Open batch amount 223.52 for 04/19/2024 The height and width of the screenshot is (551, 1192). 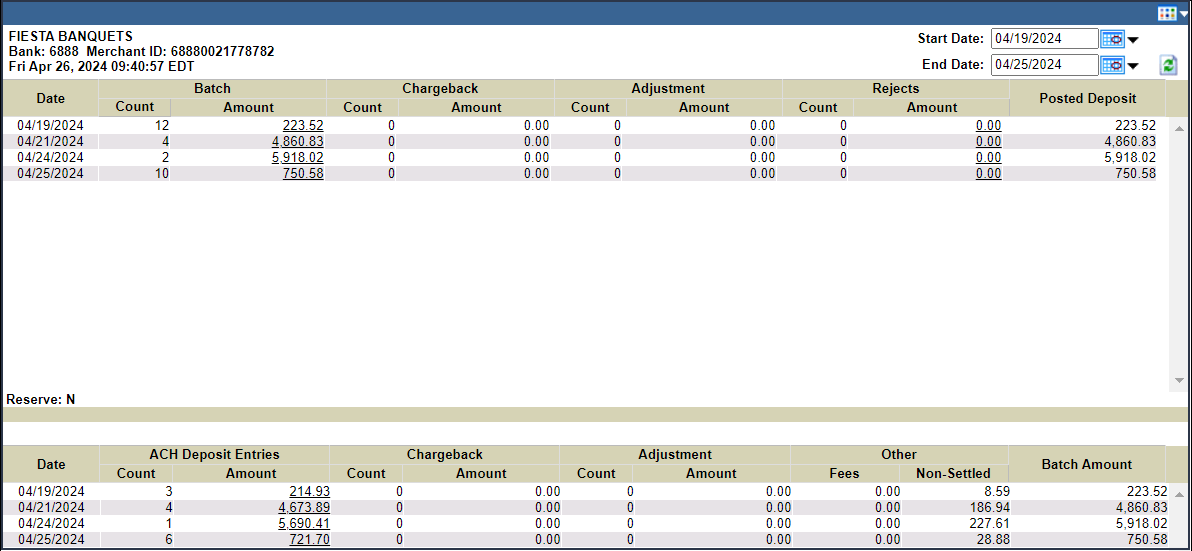[x=303, y=126]
